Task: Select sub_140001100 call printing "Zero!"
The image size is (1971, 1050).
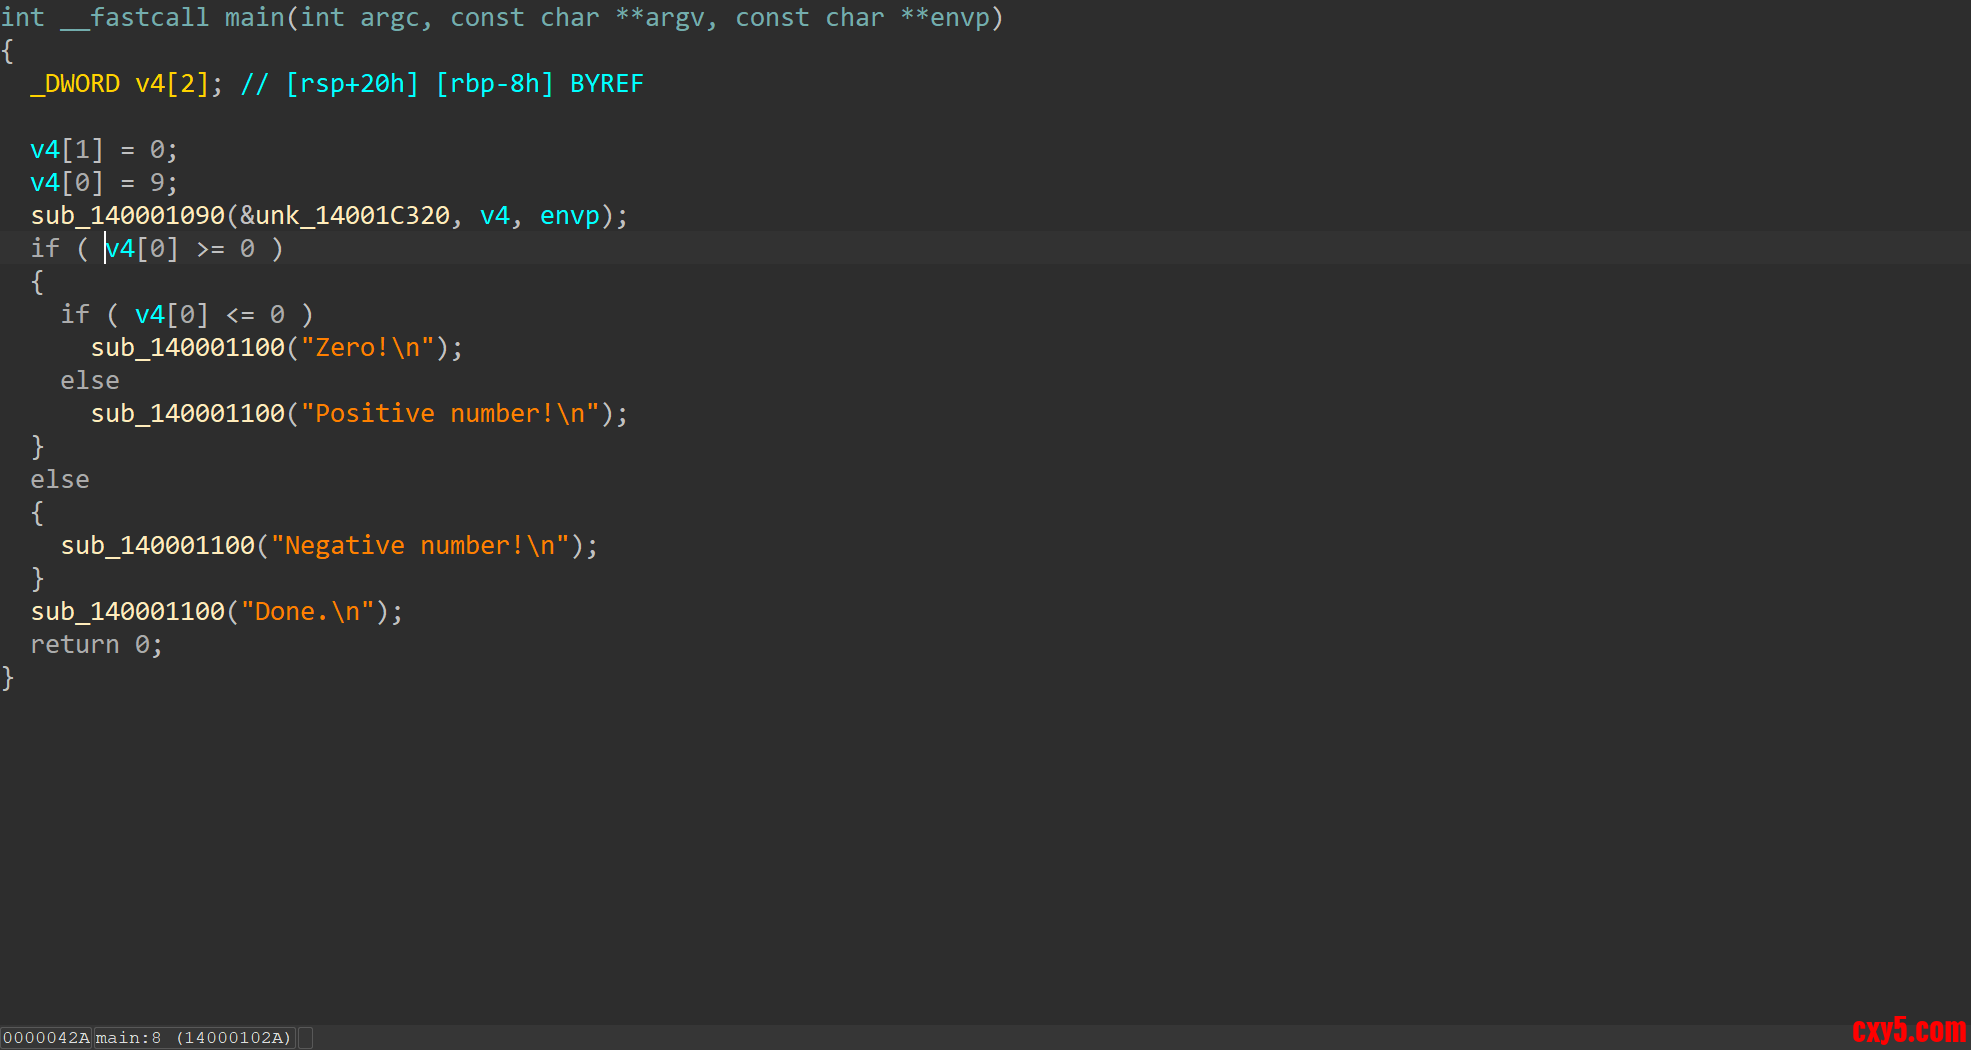Action: [188, 348]
